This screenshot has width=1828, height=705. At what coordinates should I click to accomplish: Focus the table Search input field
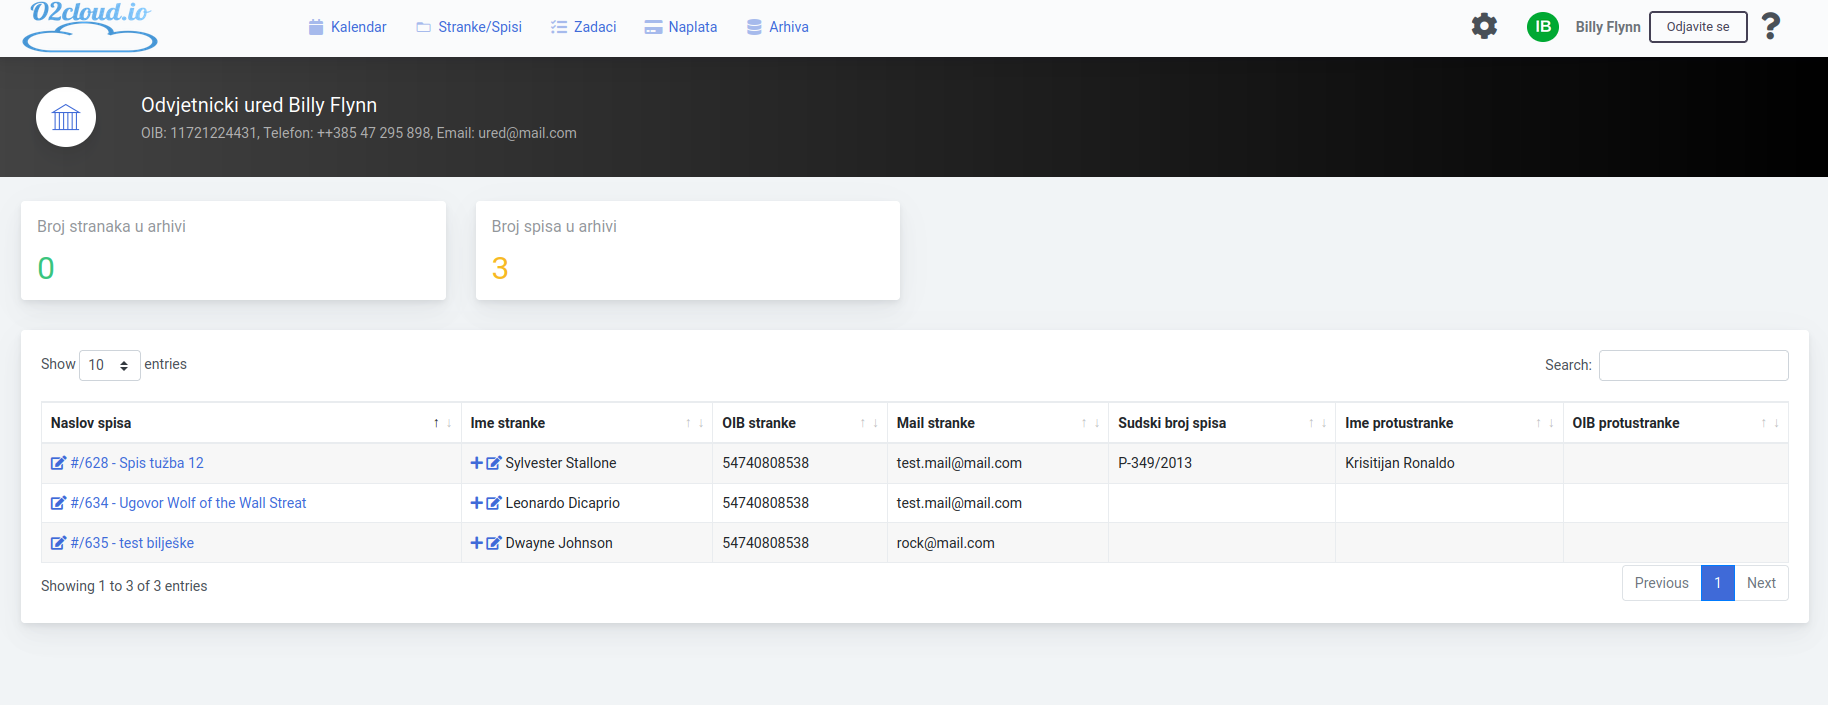[1693, 365]
